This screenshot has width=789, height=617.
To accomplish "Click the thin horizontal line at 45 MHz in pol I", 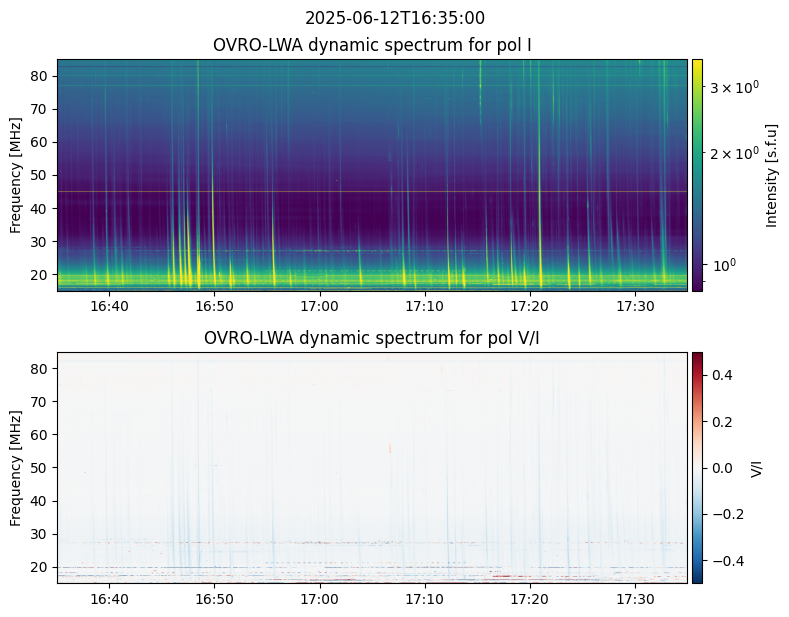I will pos(372,191).
